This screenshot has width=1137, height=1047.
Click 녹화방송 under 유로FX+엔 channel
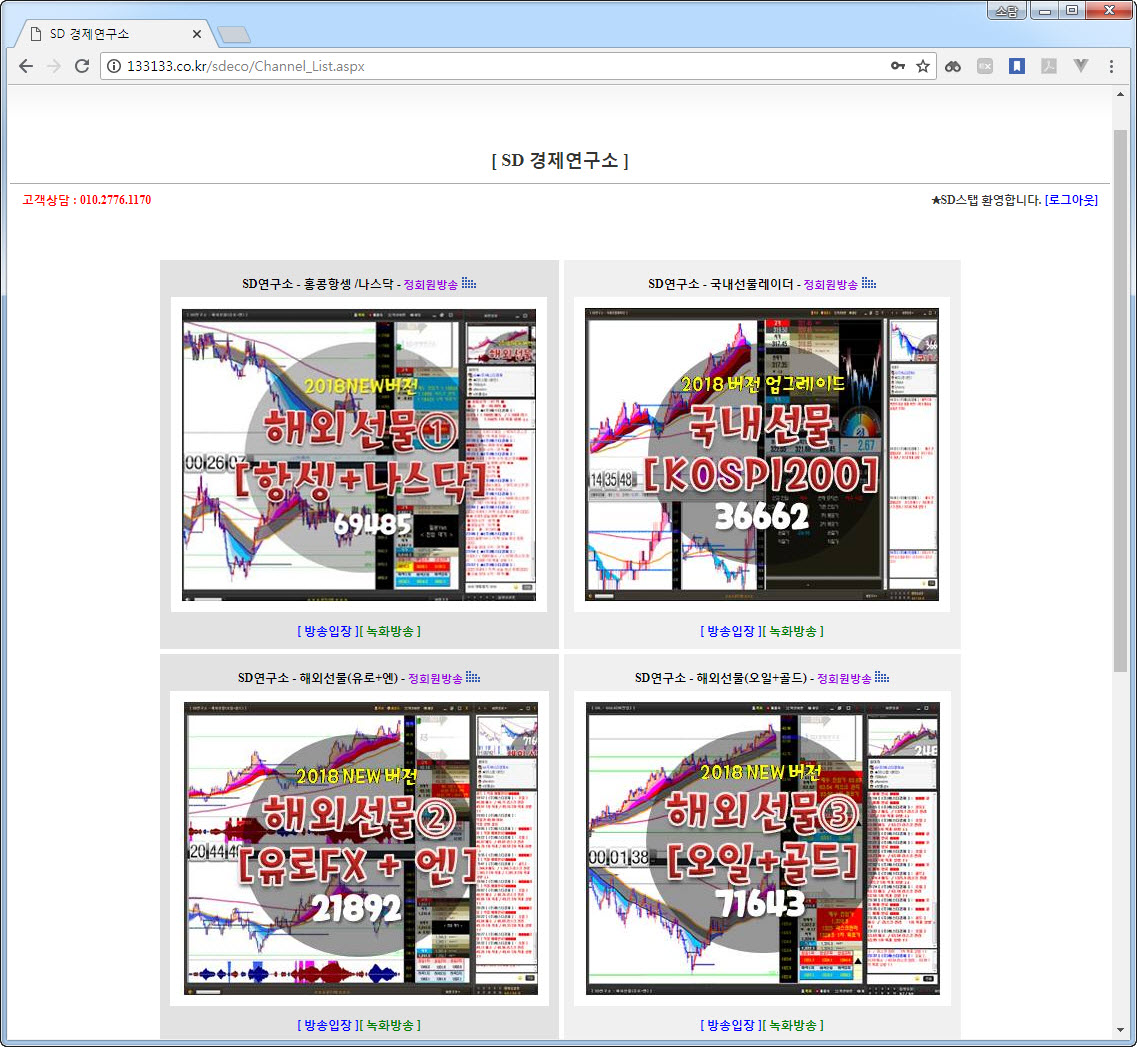click(x=390, y=1025)
